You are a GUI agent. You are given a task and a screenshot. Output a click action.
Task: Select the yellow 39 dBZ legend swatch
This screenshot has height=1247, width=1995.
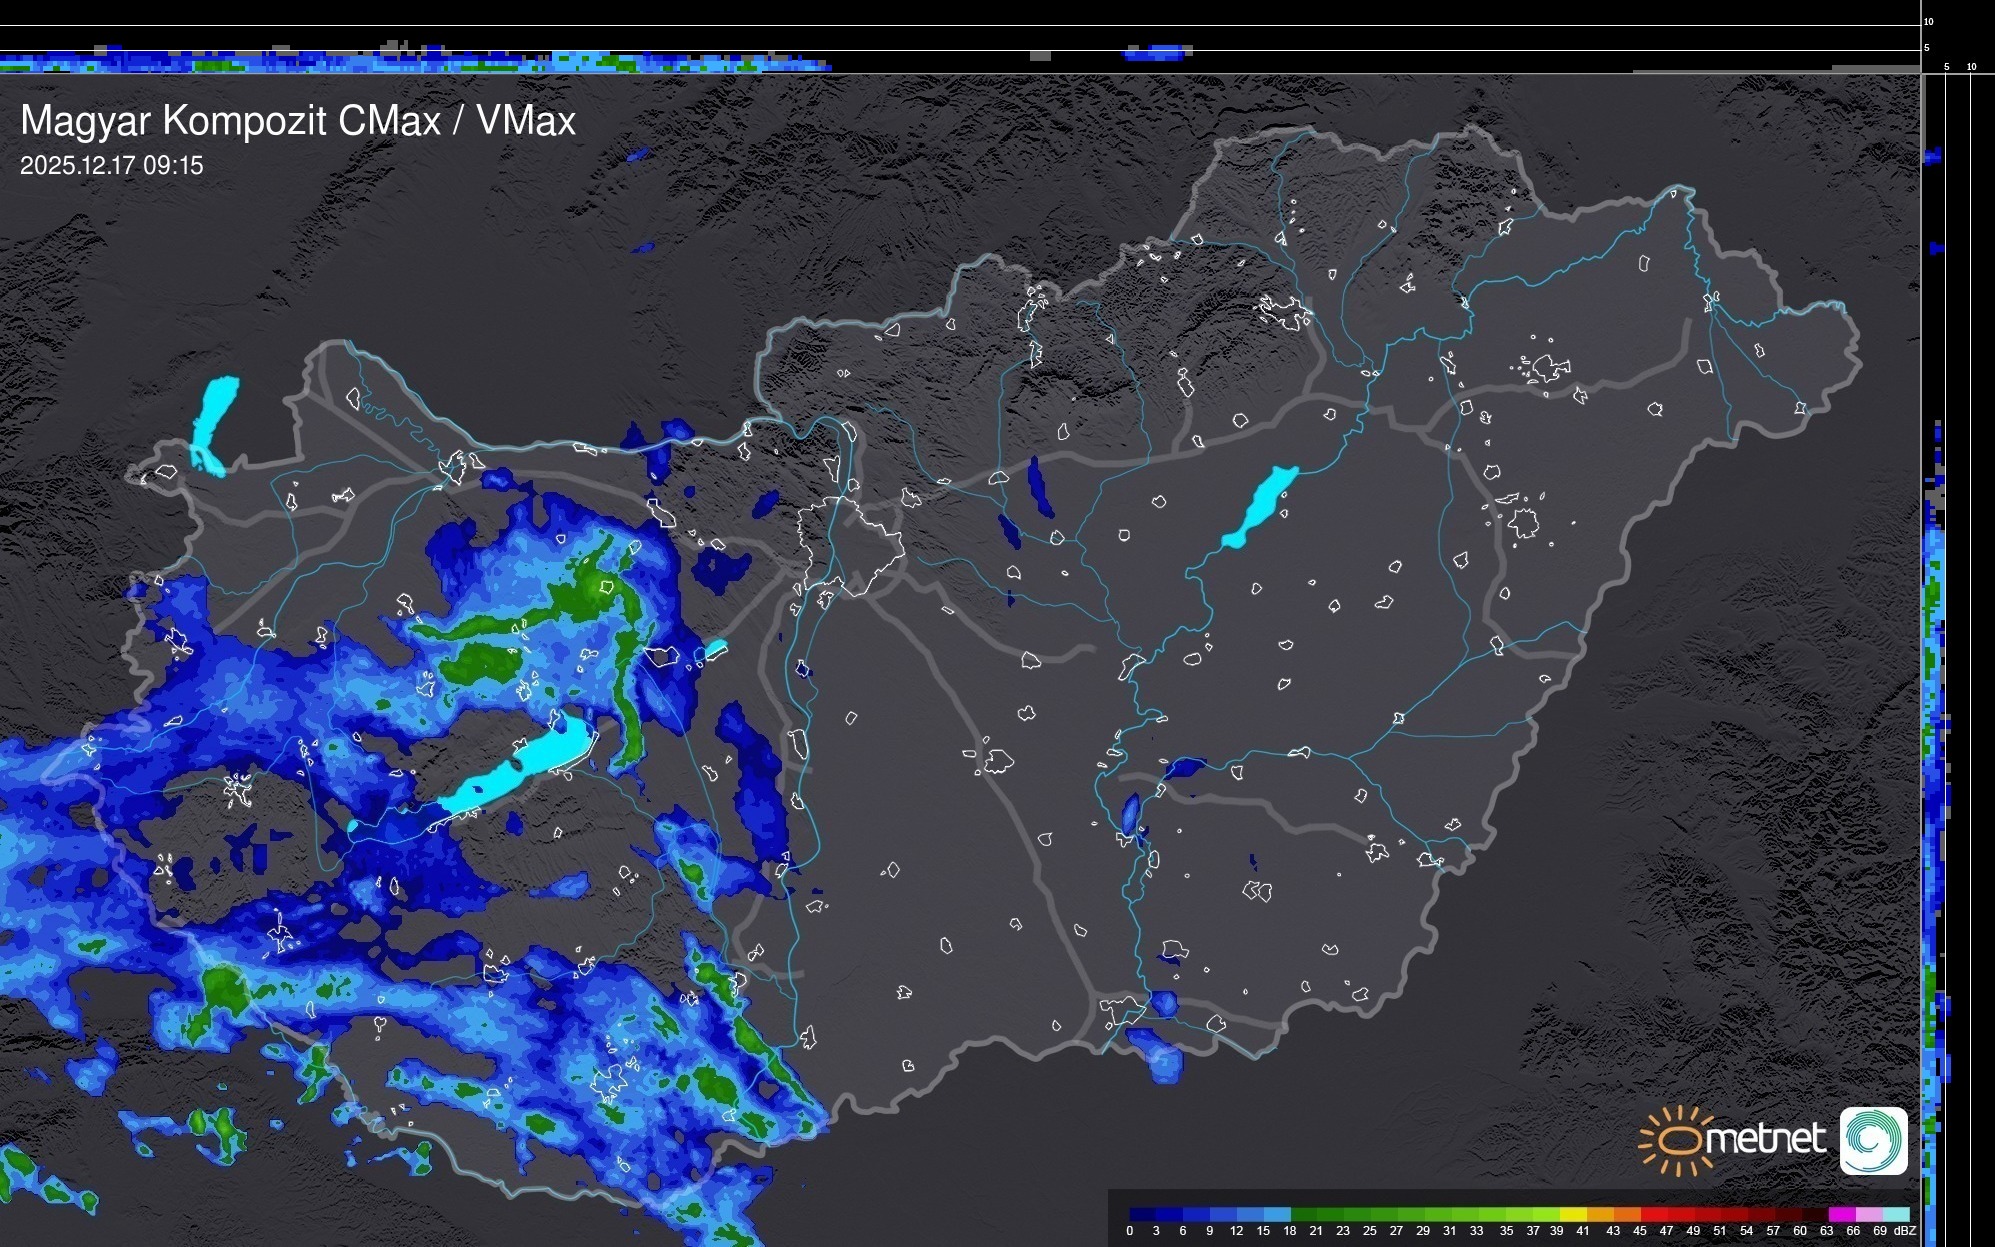(x=1573, y=1214)
